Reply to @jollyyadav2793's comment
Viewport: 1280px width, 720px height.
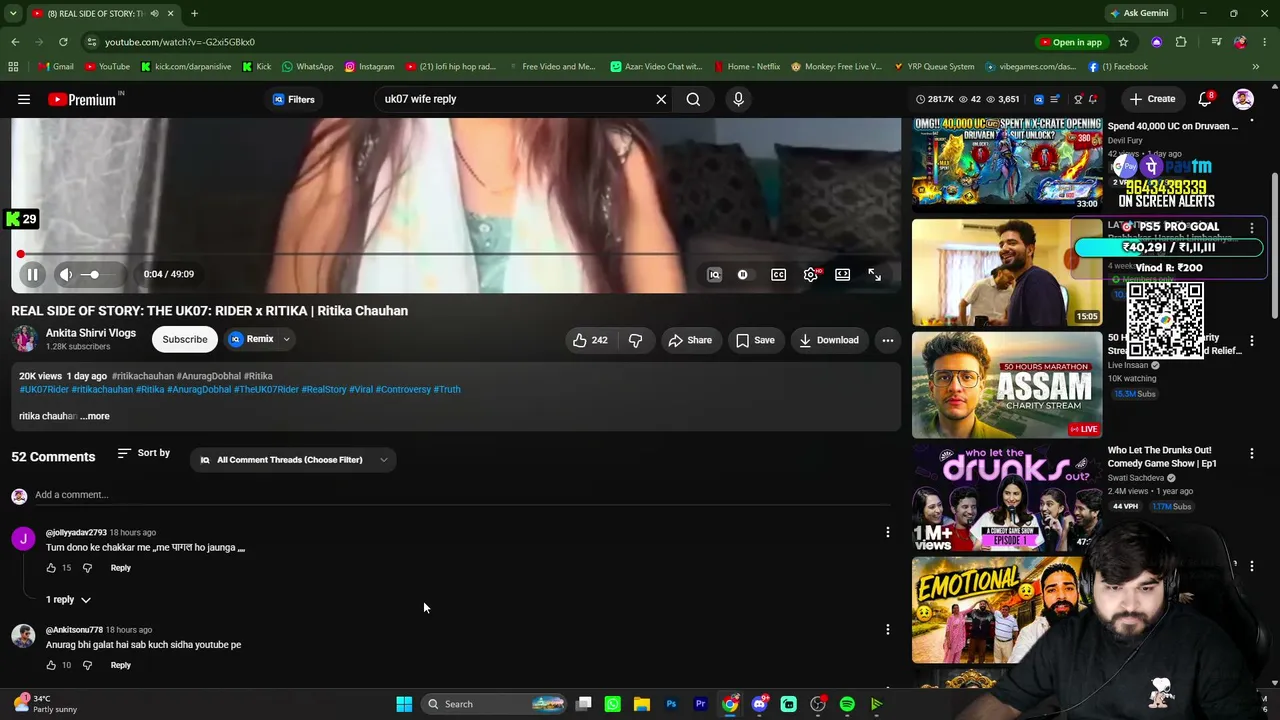click(x=120, y=568)
